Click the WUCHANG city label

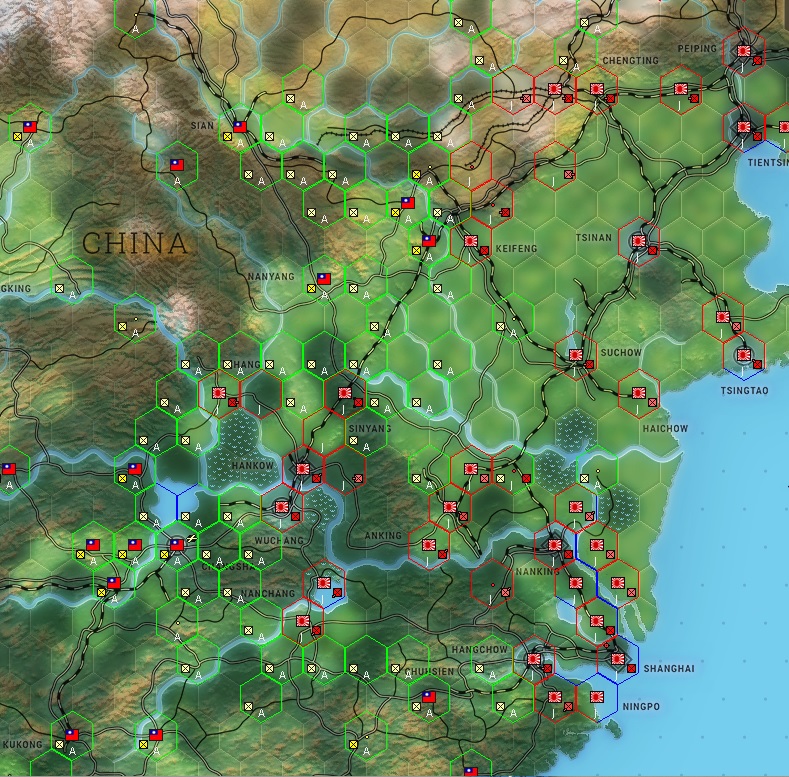pyautogui.click(x=279, y=540)
